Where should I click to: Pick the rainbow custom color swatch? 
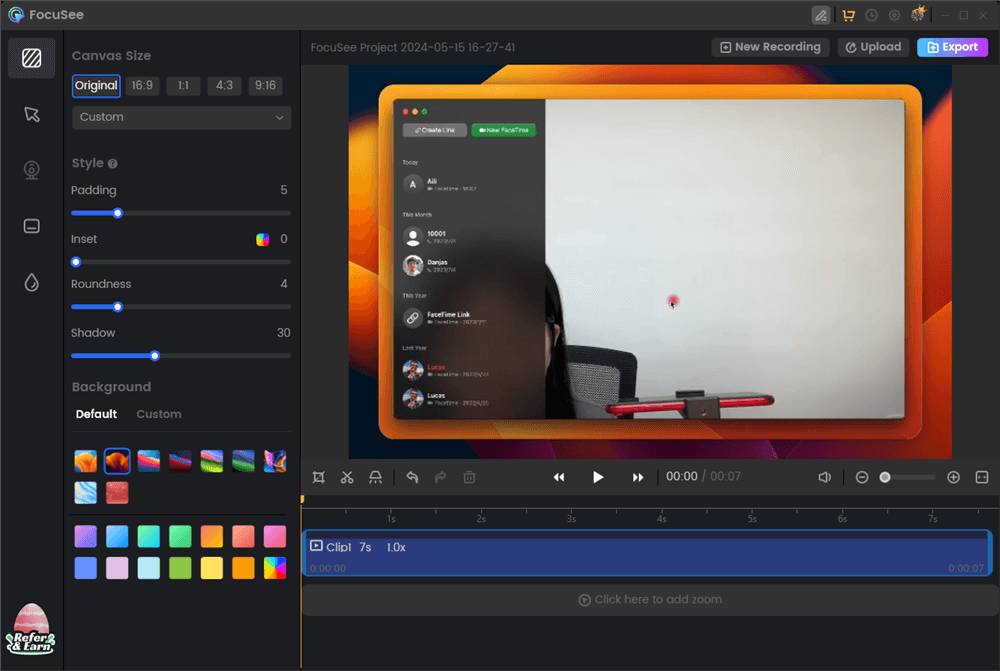pos(275,568)
